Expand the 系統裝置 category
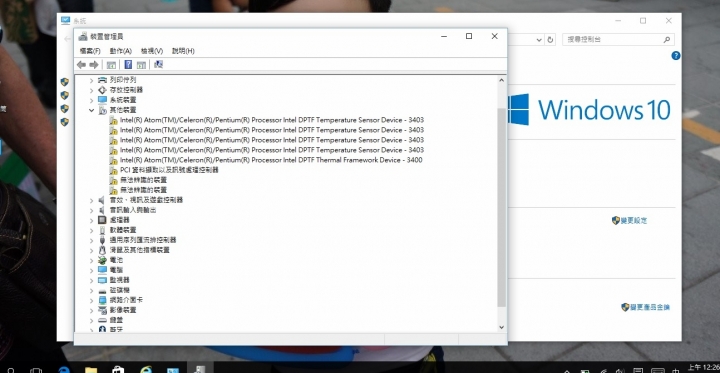 click(x=91, y=100)
